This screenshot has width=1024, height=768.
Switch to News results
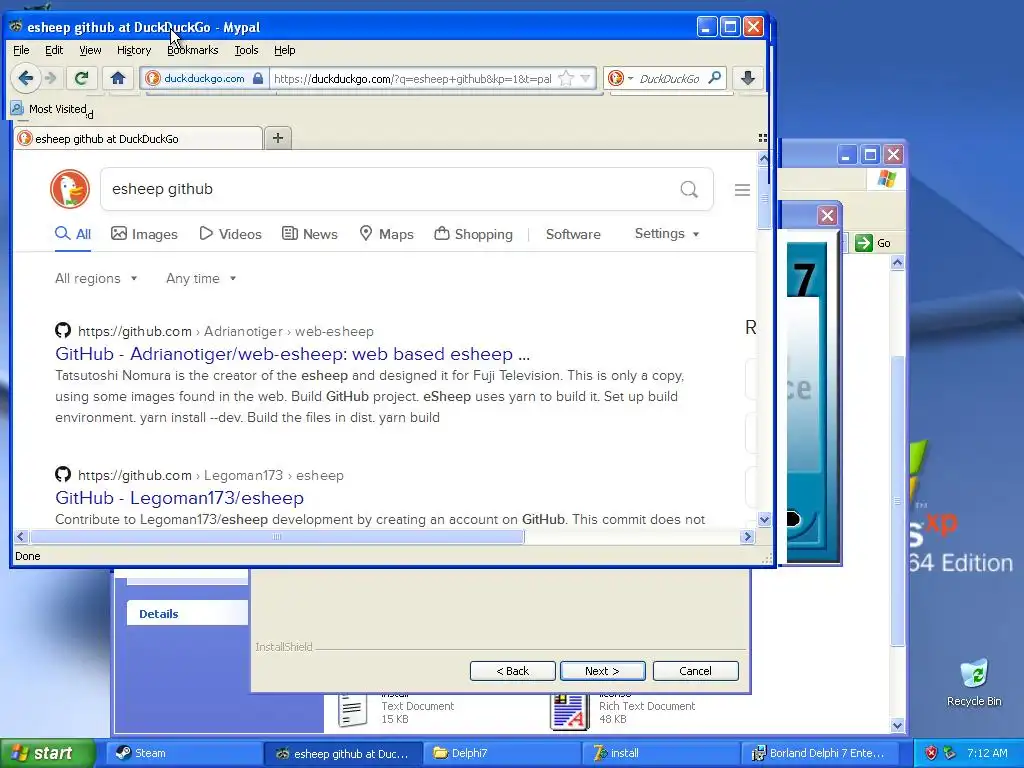(310, 234)
